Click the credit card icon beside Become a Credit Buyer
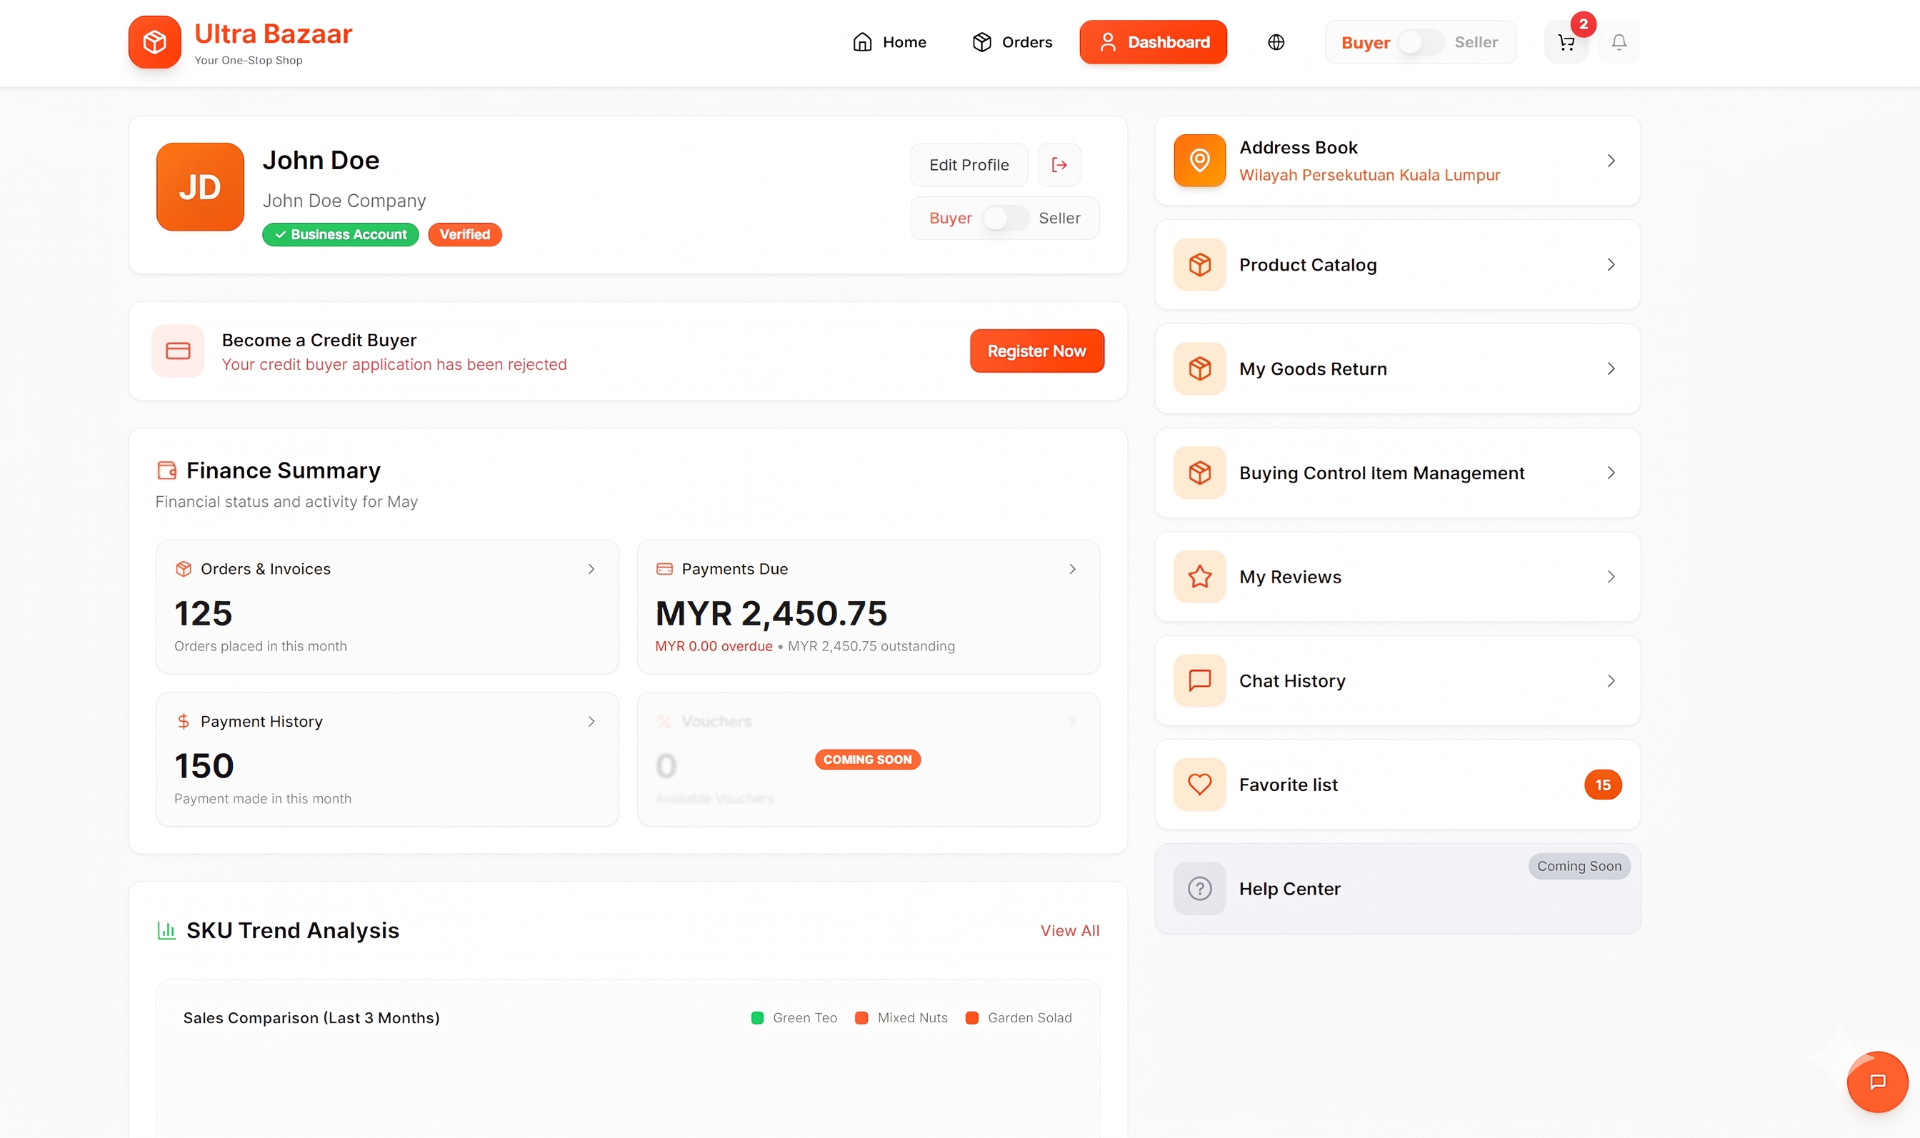Viewport: 1920px width, 1138px height. pos(178,351)
